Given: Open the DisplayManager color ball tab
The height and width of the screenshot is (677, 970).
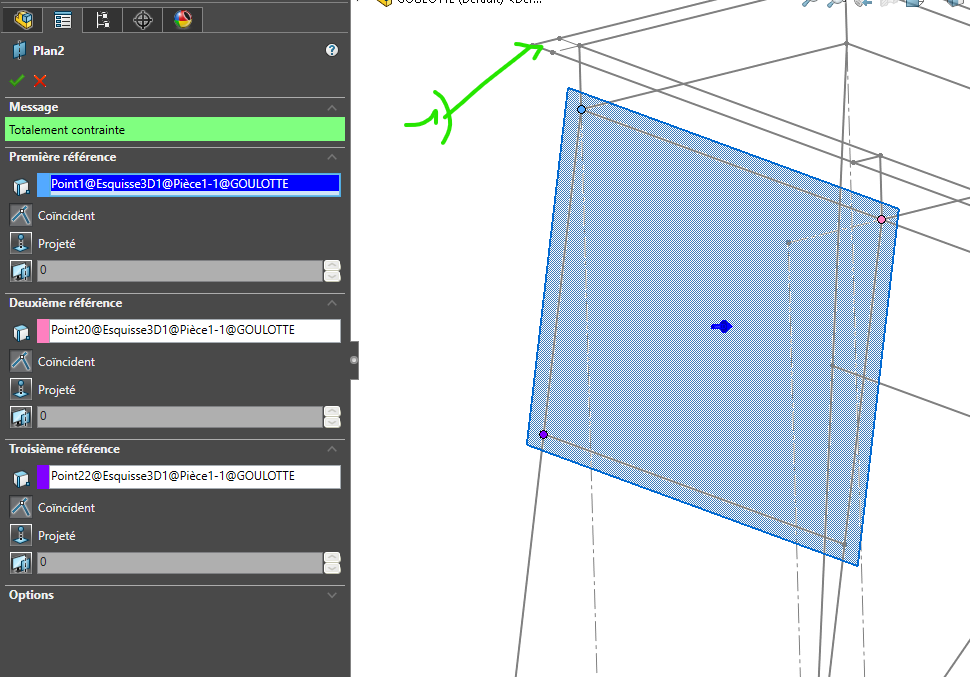Looking at the screenshot, I should tap(182, 19).
